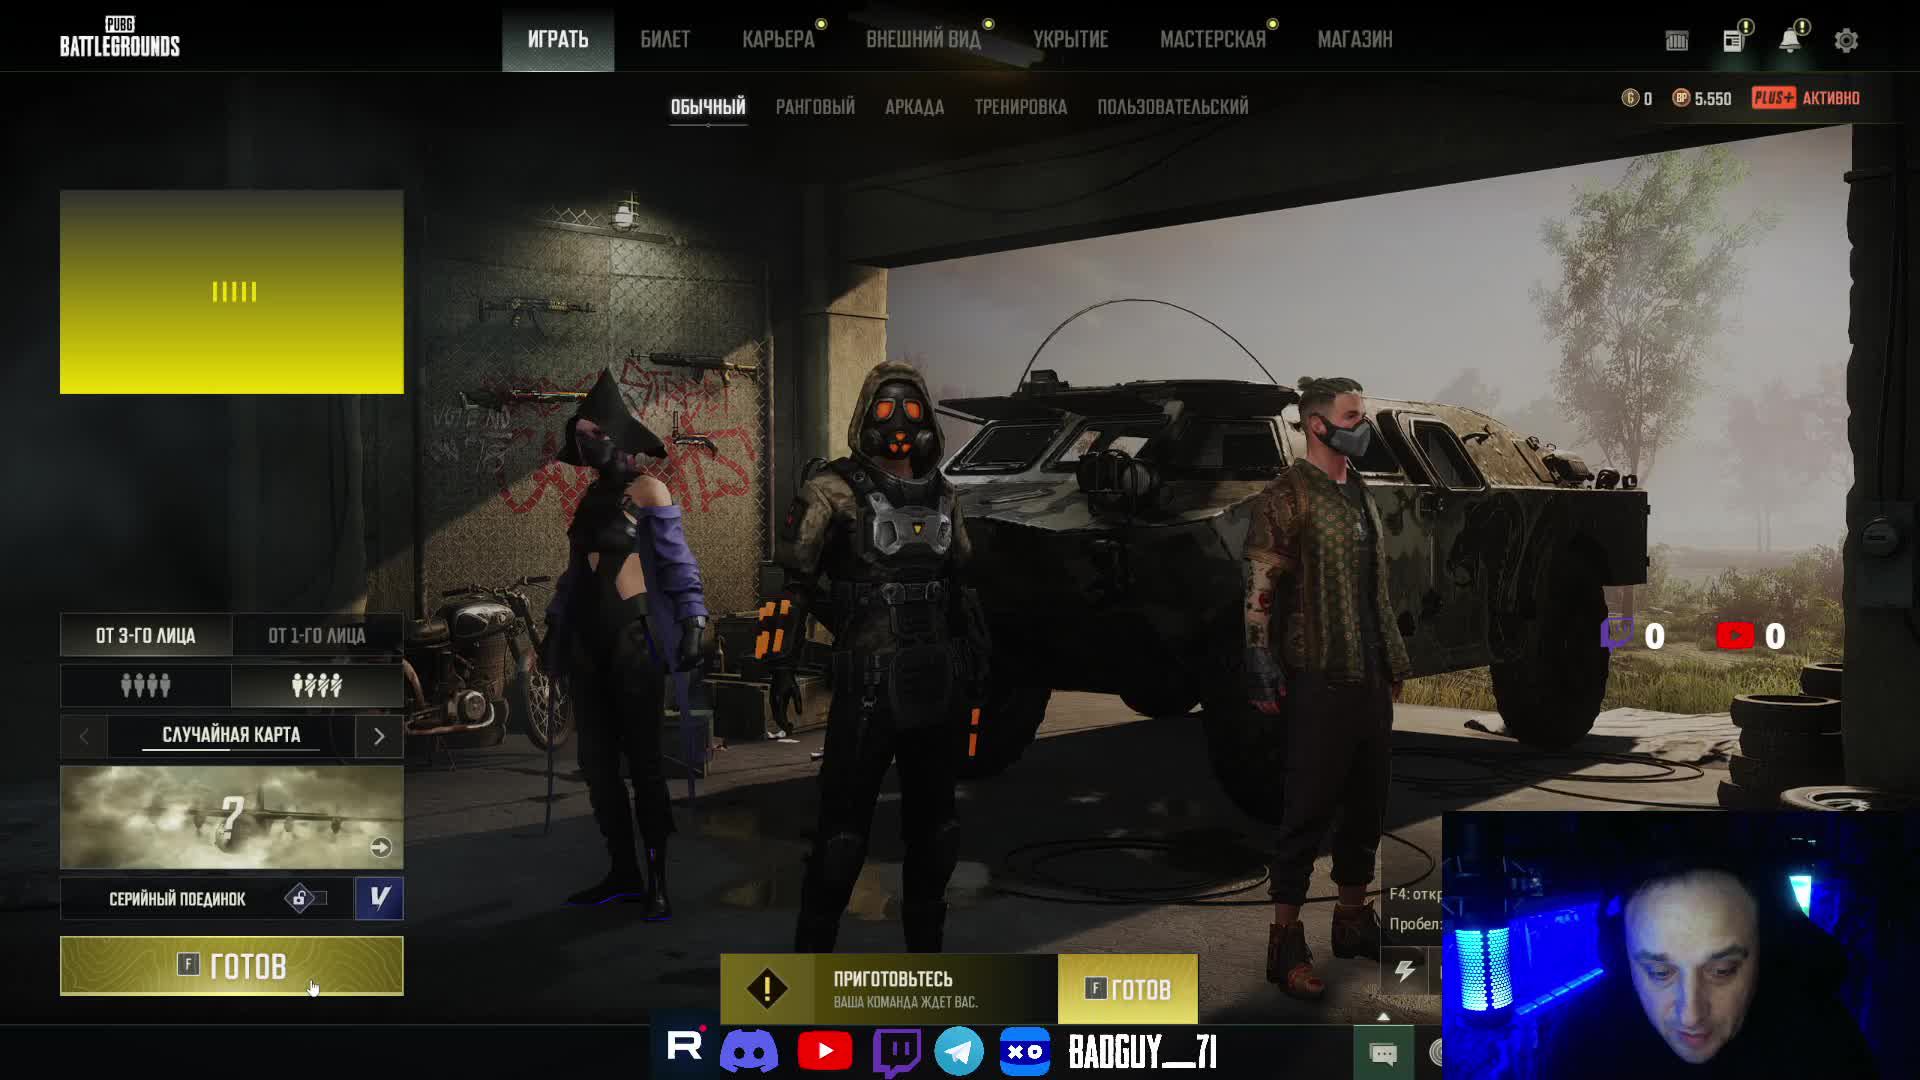The height and width of the screenshot is (1080, 1920).
Task: Expand map details circled arrow on thumbnail
Action: point(380,848)
